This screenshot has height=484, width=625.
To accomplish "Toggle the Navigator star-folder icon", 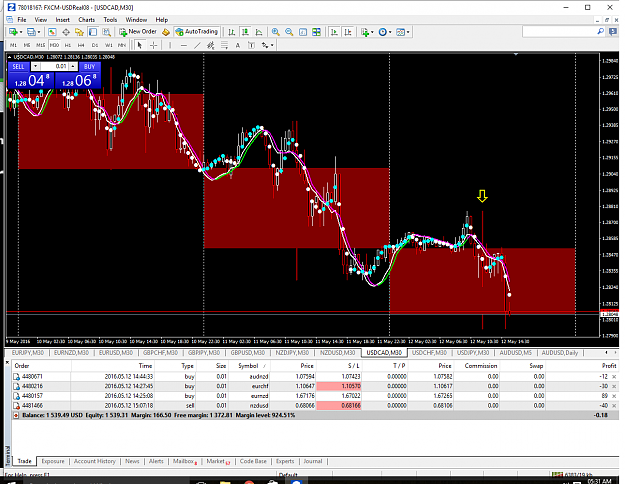I will click(x=79, y=32).
